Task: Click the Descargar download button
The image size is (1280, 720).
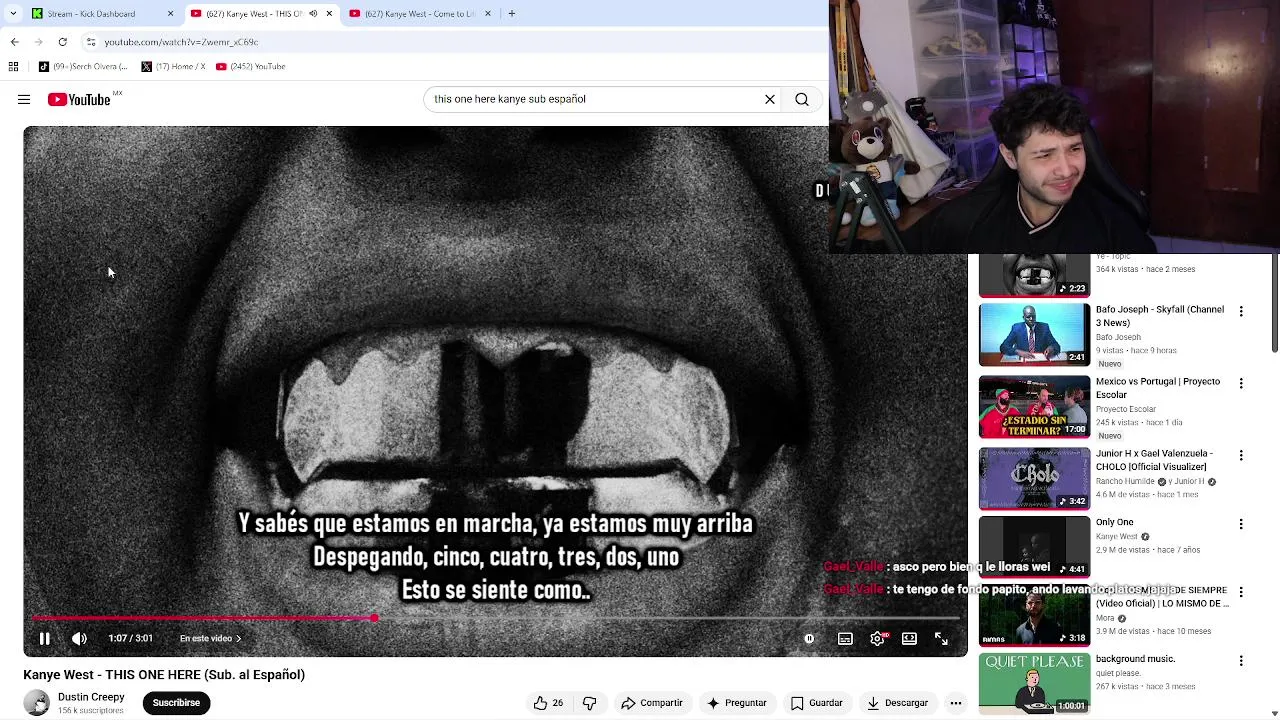Action: point(898,703)
